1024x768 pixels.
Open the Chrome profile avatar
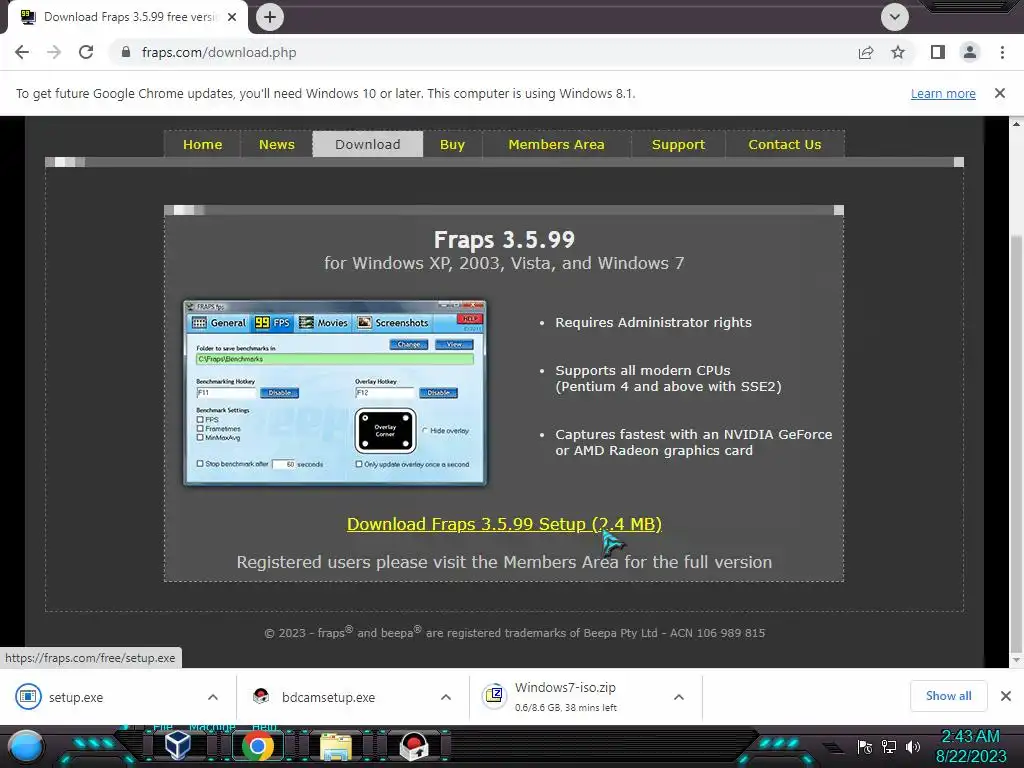(970, 52)
